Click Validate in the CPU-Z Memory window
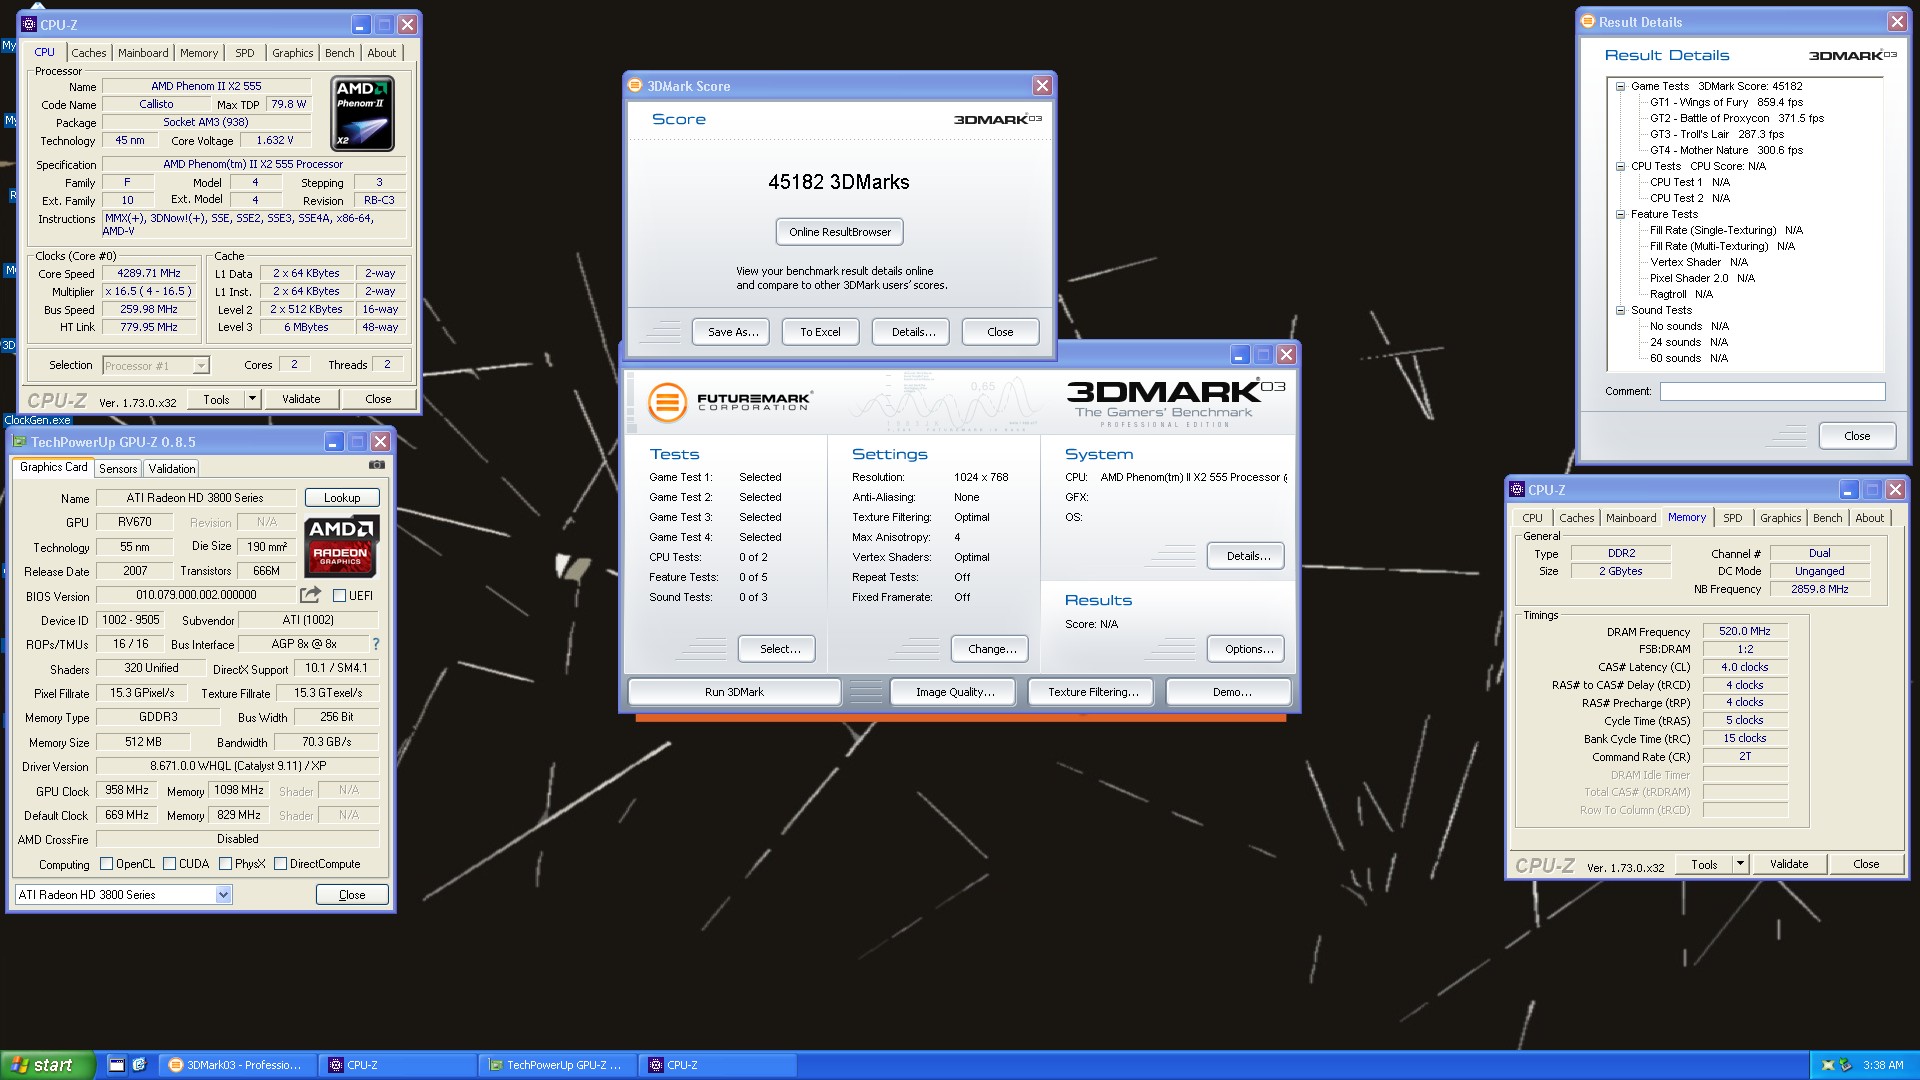 point(1789,864)
